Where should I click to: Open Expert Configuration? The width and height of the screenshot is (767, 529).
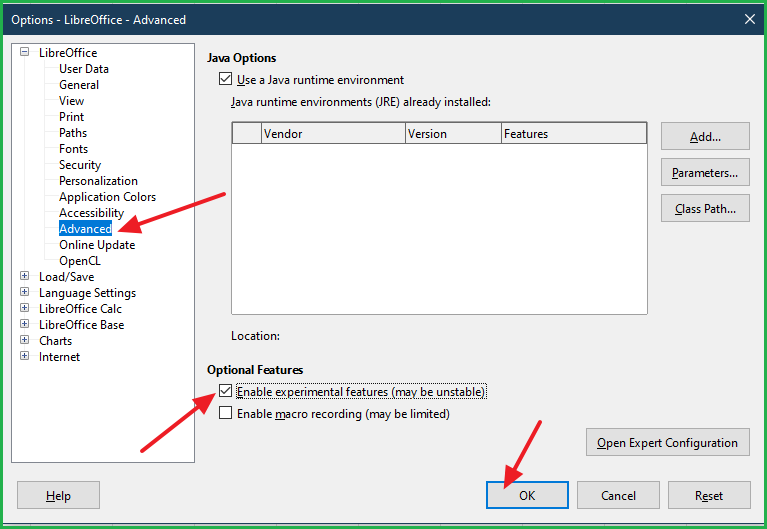tap(667, 442)
